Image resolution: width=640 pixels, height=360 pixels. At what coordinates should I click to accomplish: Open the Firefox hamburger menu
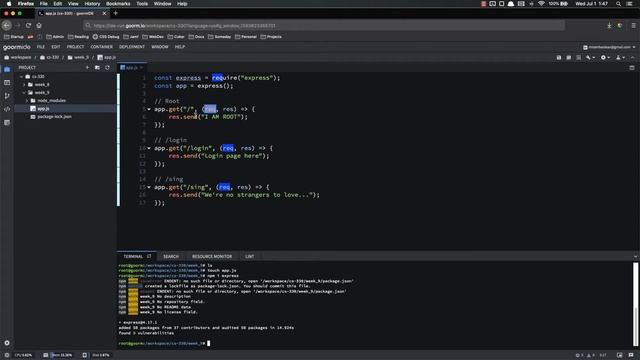[633, 25]
